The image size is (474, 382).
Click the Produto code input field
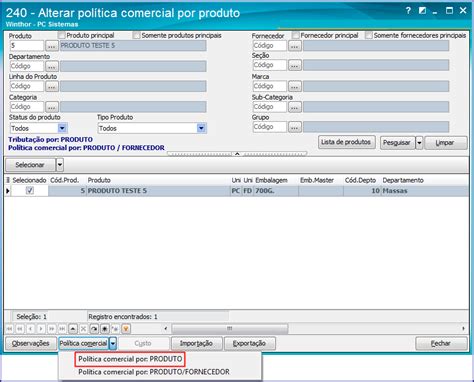tap(27, 46)
